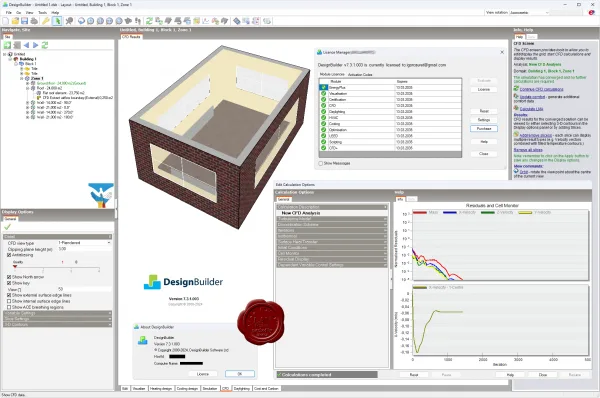Click the green refresh icon in Navigator

[x=45, y=45]
